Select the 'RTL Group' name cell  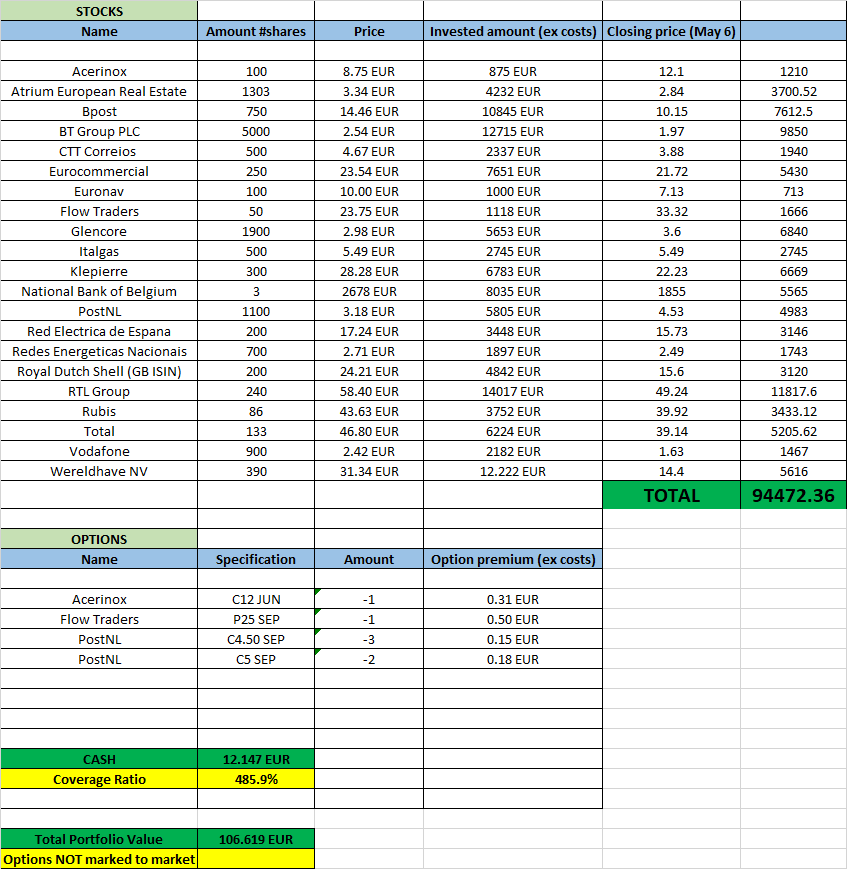pyautogui.click(x=99, y=390)
